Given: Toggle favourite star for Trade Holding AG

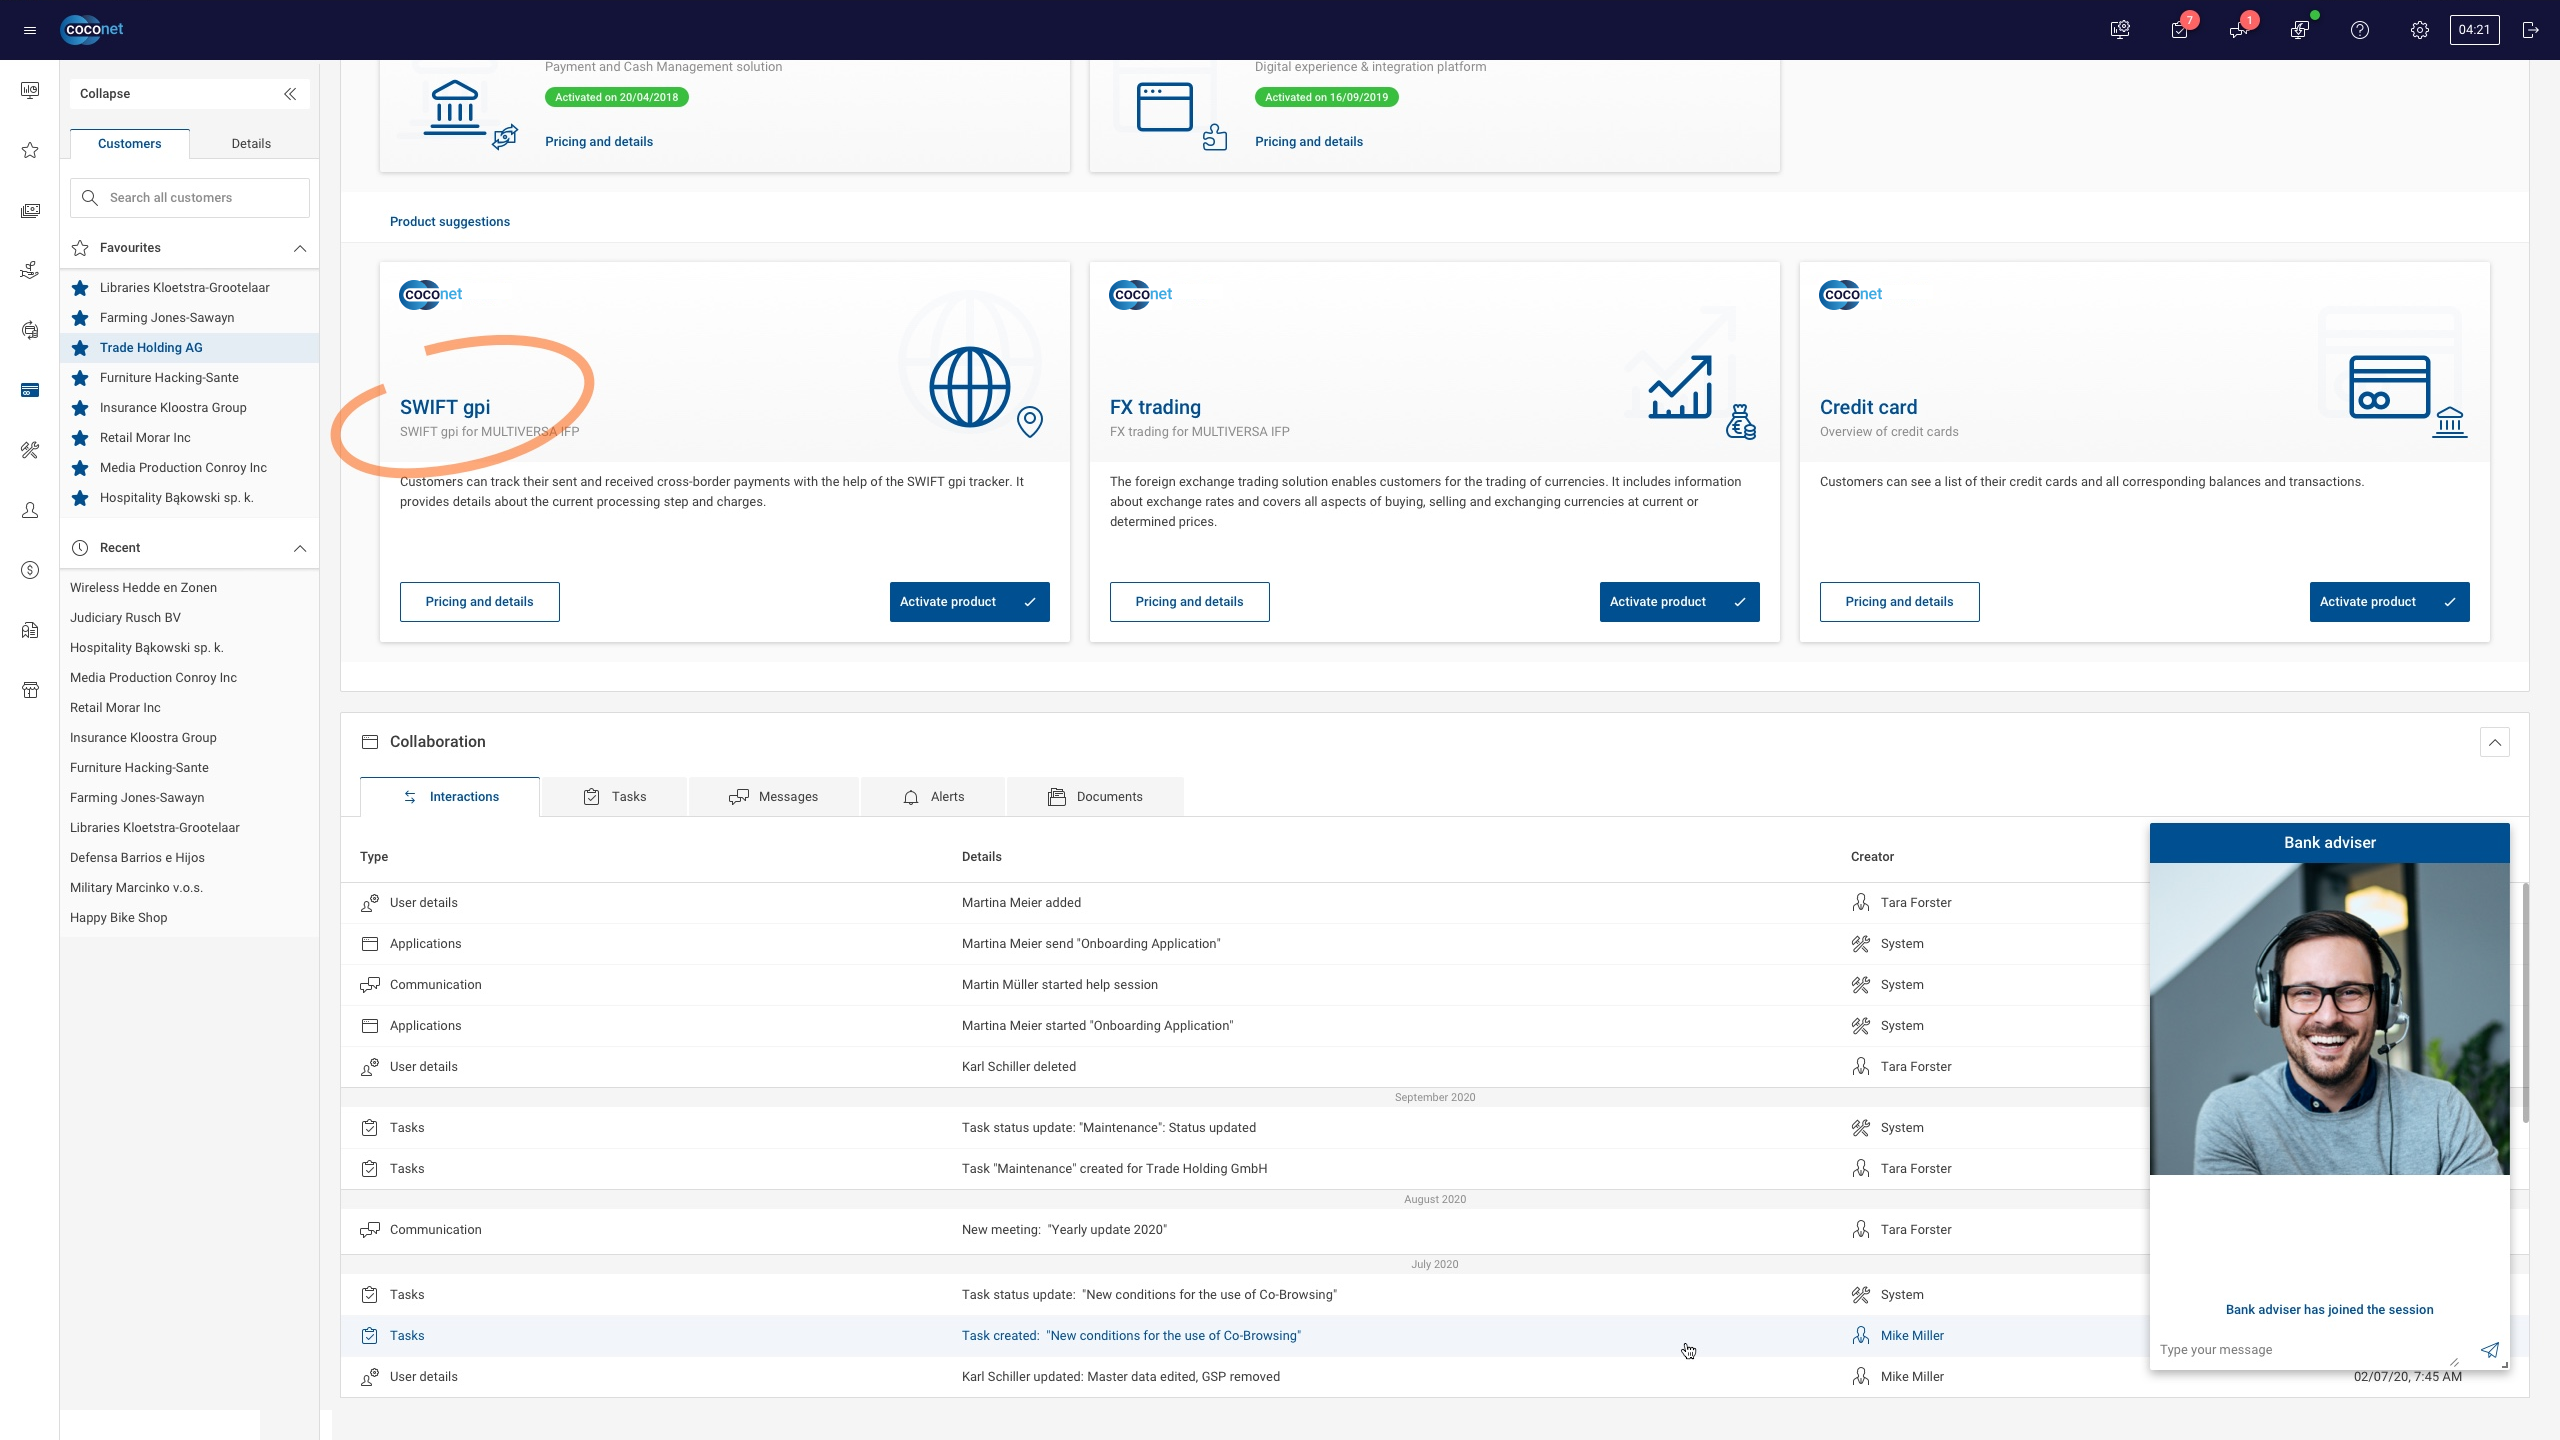Looking at the screenshot, I should point(80,348).
